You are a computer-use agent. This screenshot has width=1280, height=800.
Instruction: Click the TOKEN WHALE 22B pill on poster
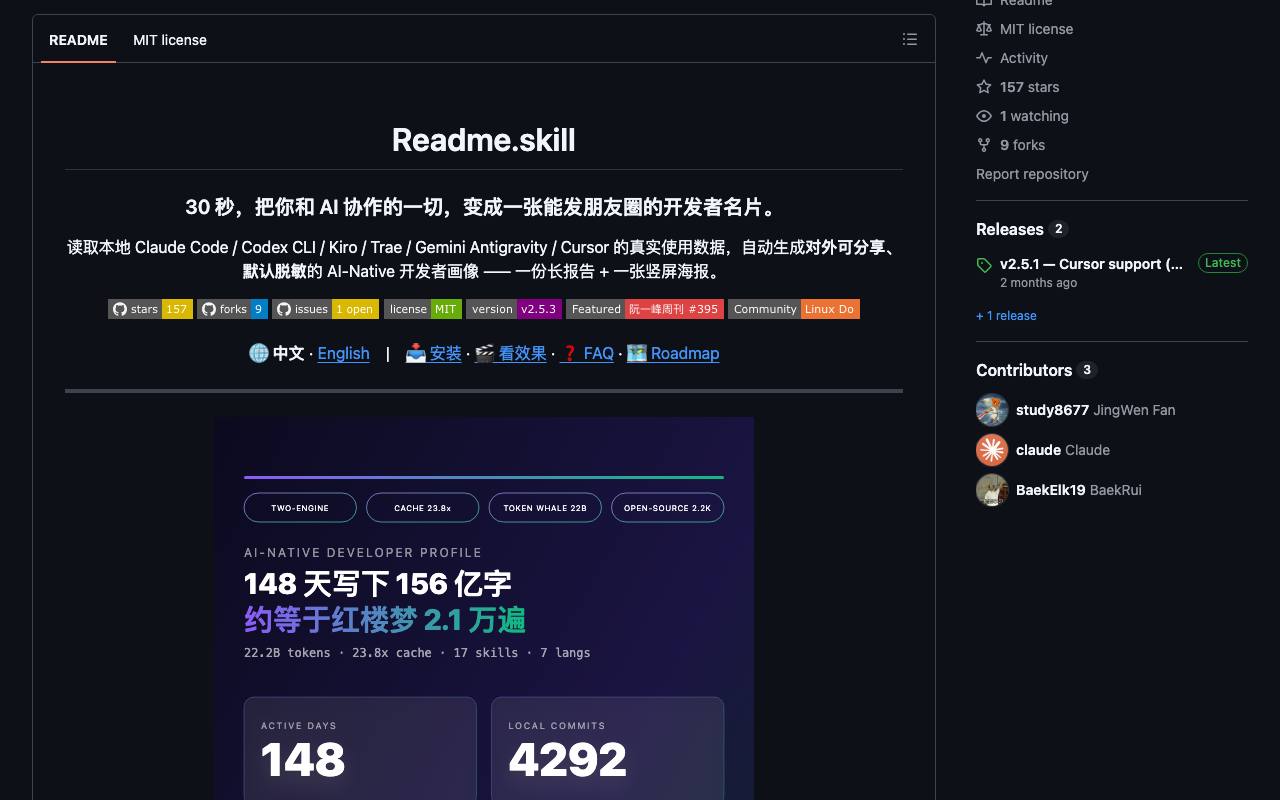coord(545,508)
